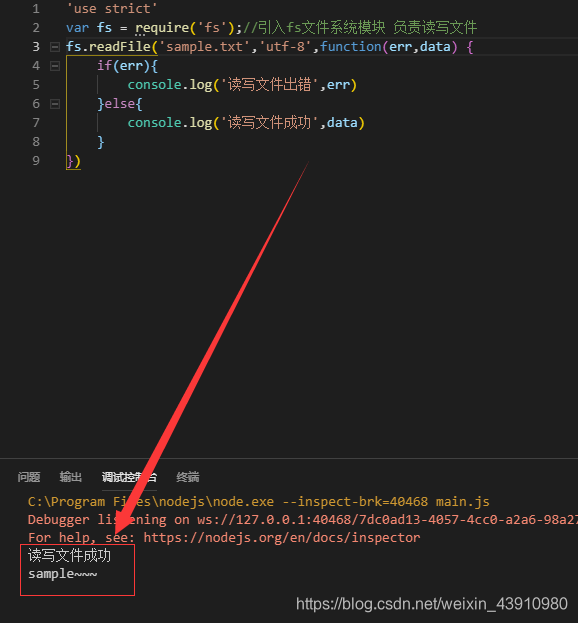Click the 读写文件成功 console output line
The height and width of the screenshot is (623, 578).
point(69,555)
